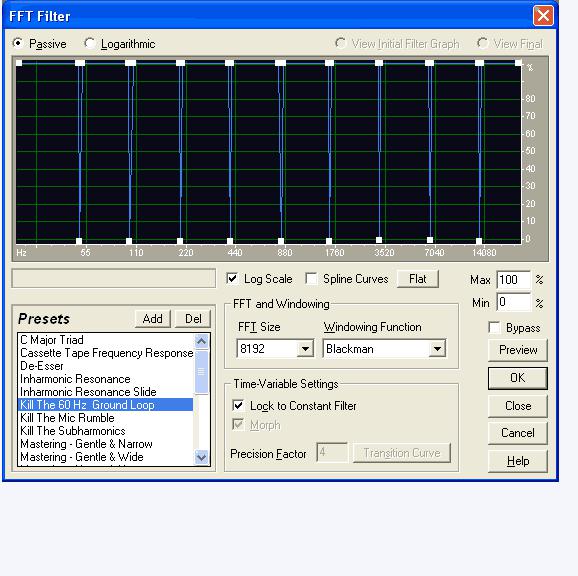The height and width of the screenshot is (576, 578).
Task: Select the C Major Triad preset
Action: click(105, 340)
